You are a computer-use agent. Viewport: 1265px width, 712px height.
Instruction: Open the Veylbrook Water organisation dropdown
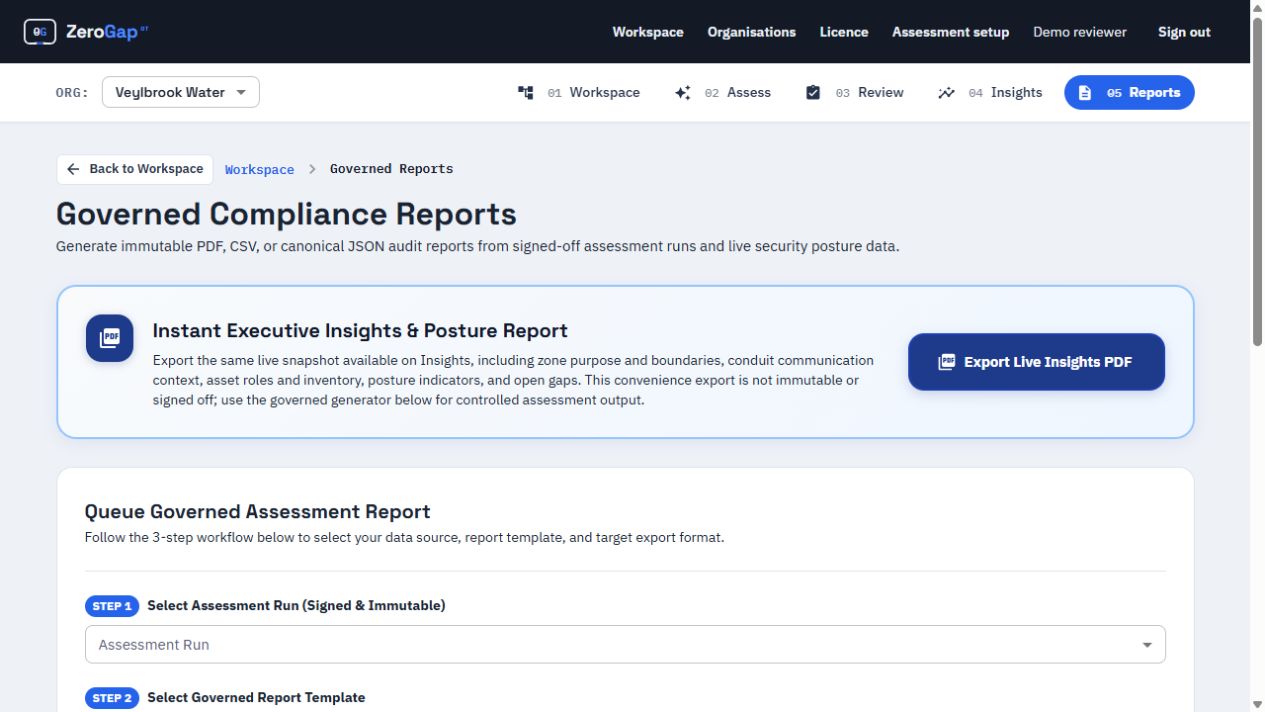(181, 92)
